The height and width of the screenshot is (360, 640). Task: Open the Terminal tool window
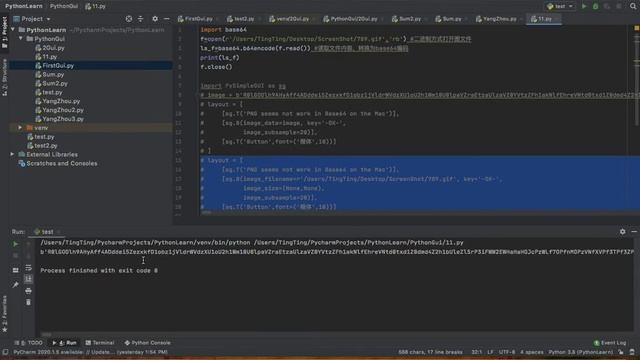[100, 343]
